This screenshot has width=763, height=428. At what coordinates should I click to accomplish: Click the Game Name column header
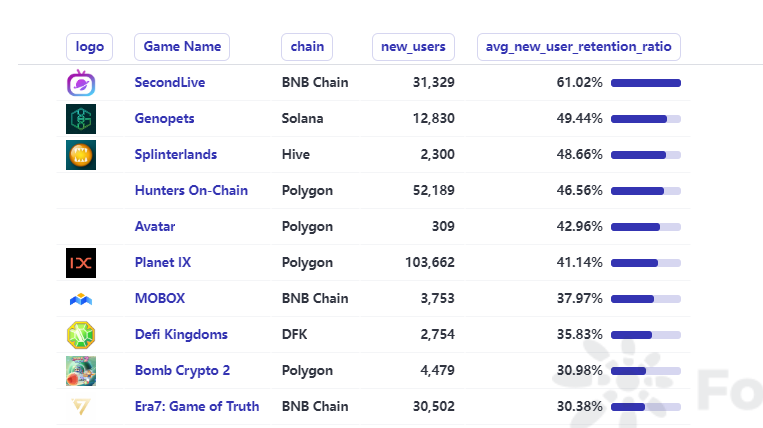point(182,47)
